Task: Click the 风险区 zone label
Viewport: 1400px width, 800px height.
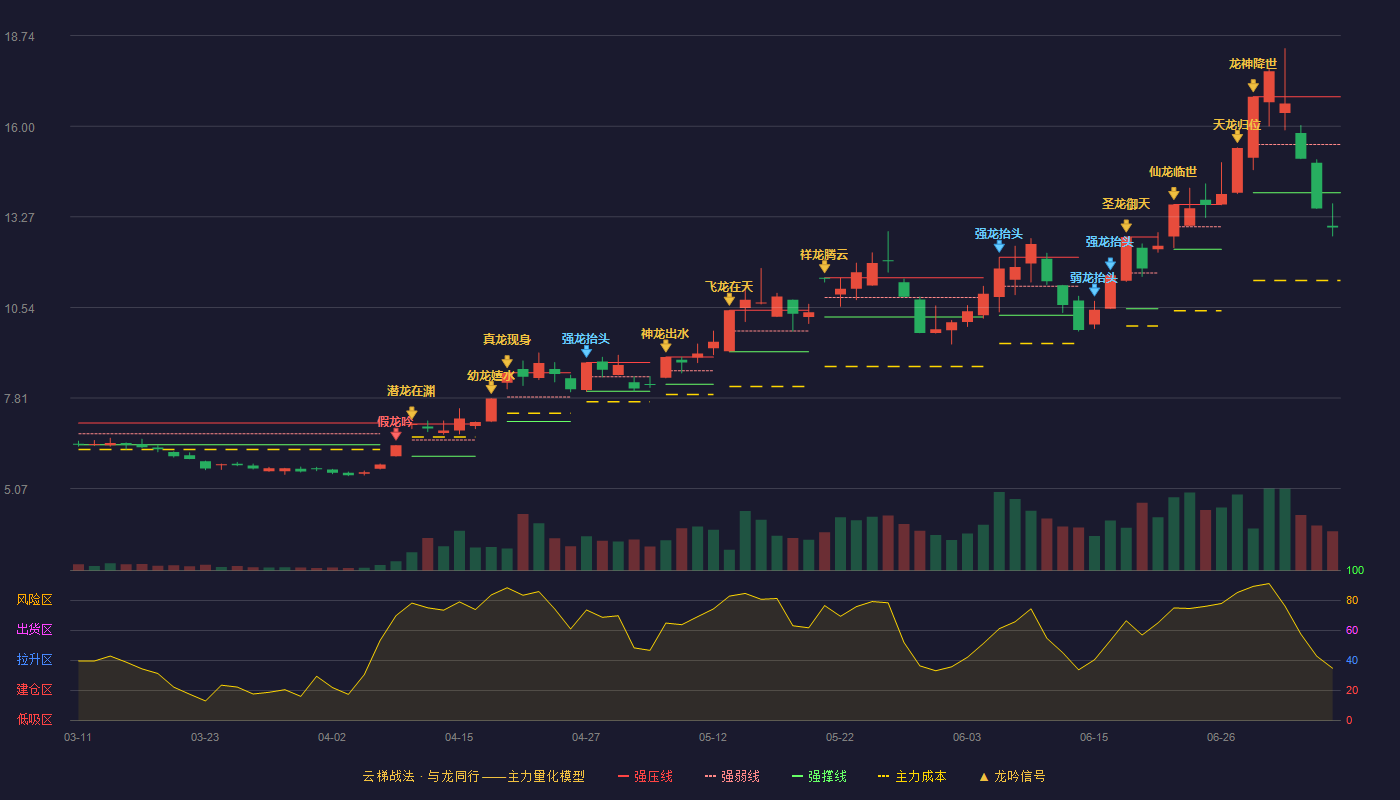Action: pos(34,600)
